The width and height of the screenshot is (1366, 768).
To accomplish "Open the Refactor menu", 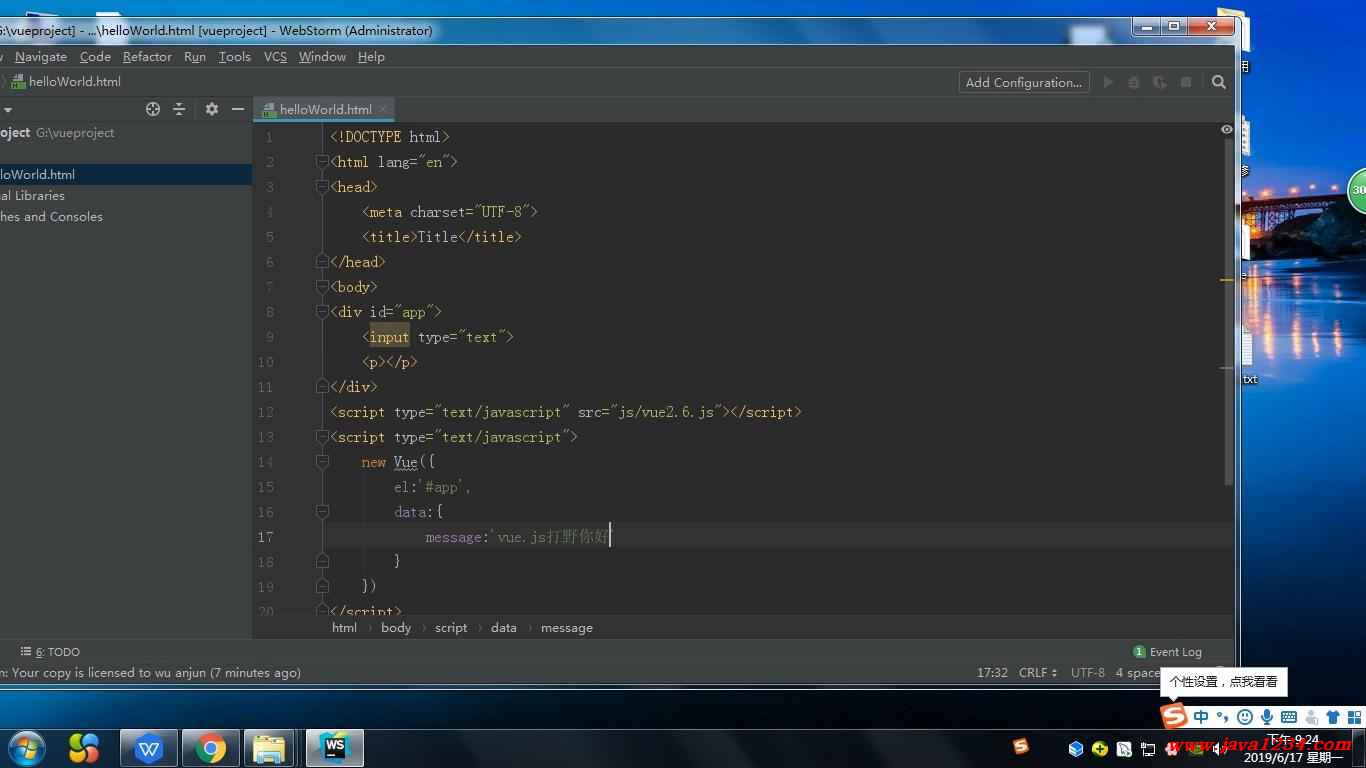I will pyautogui.click(x=147, y=57).
